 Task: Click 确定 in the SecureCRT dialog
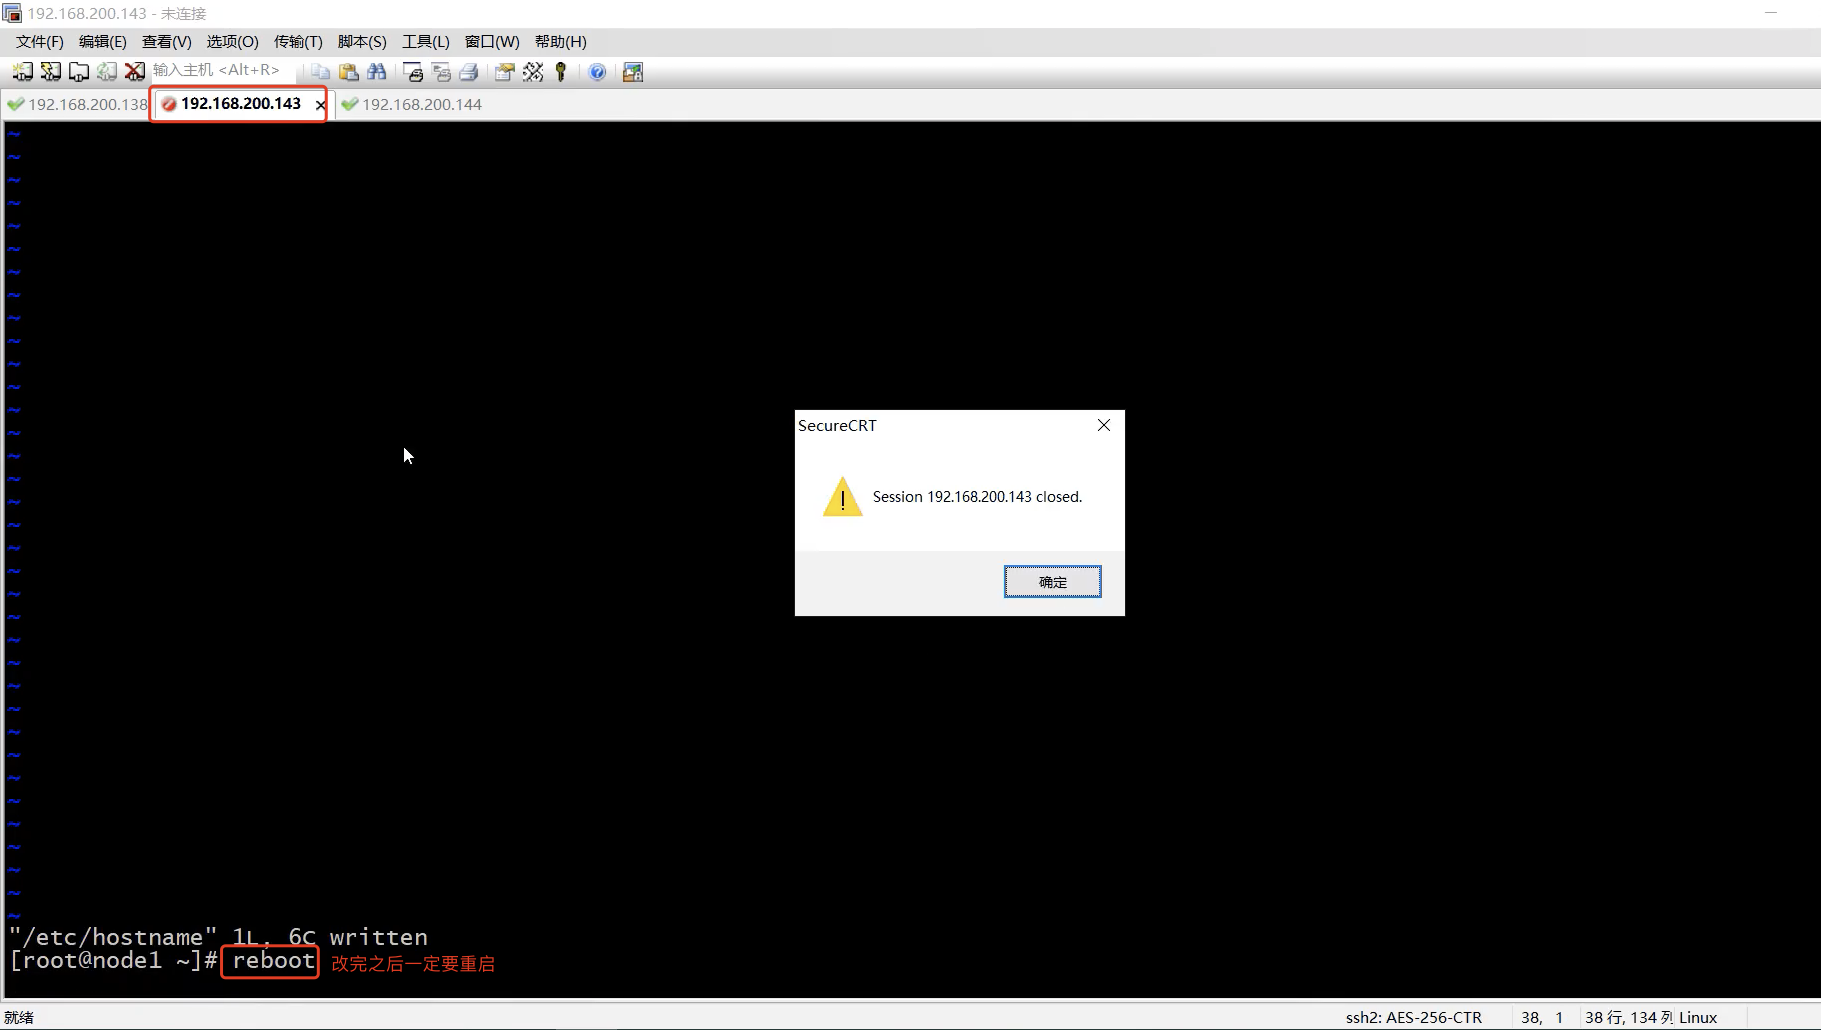(x=1053, y=582)
